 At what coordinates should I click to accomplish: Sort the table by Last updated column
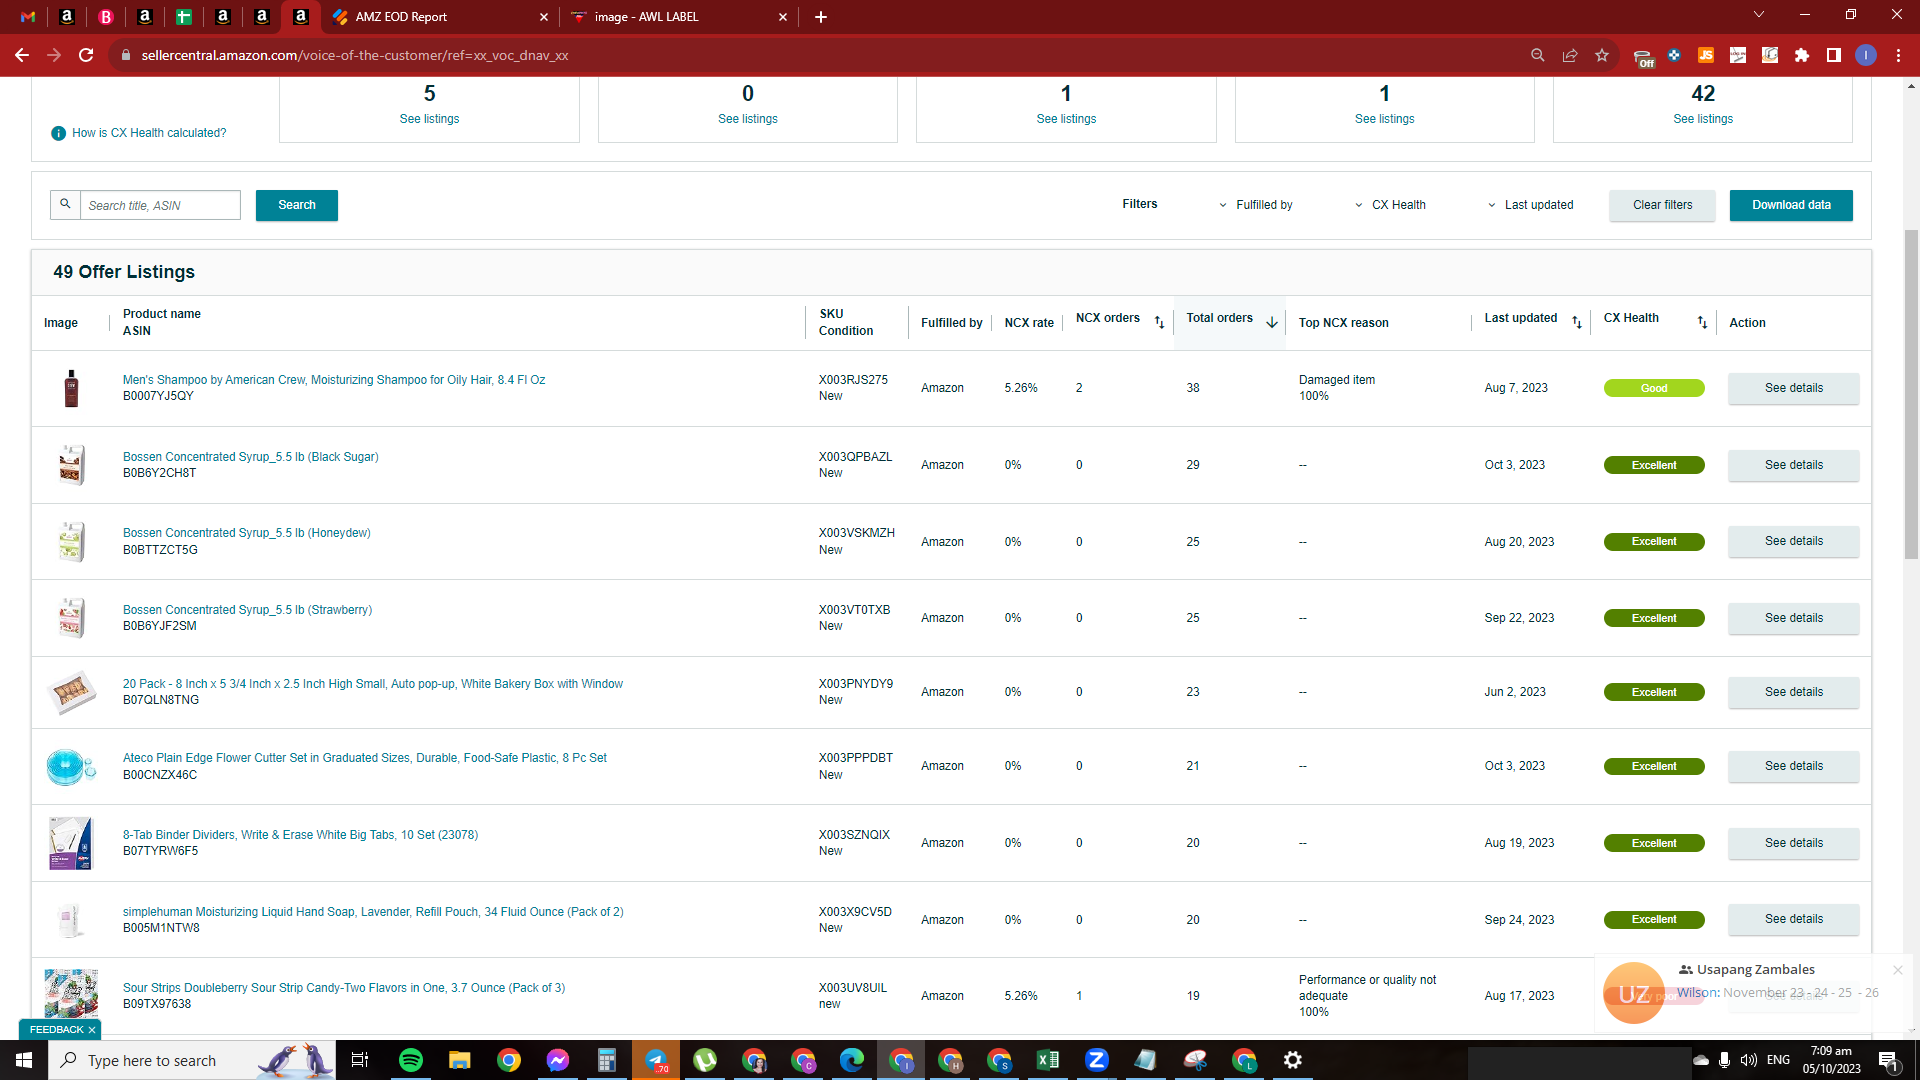pos(1577,322)
